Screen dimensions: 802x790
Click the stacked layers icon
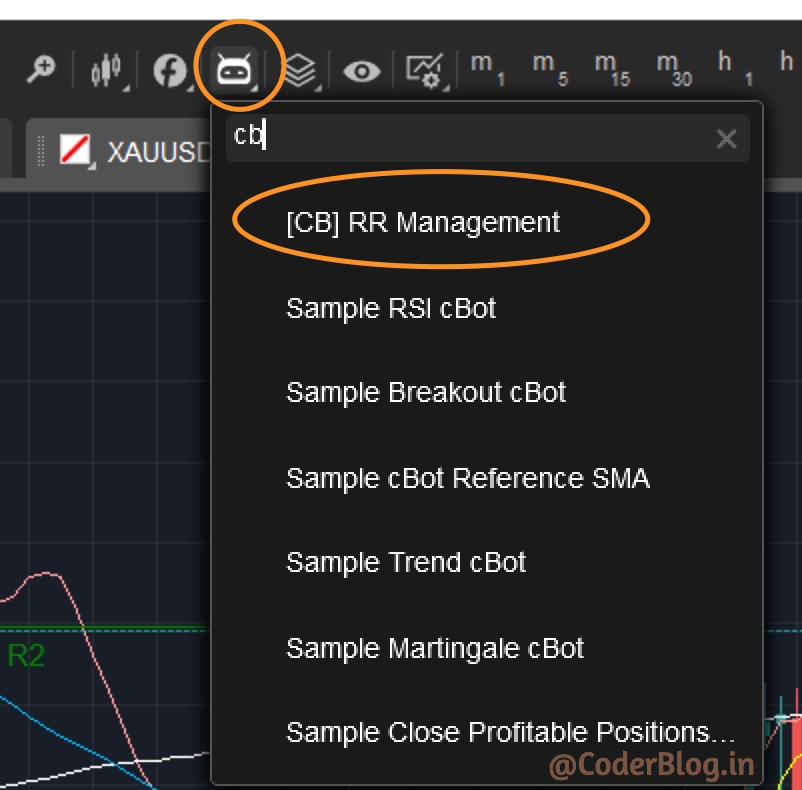click(300, 70)
